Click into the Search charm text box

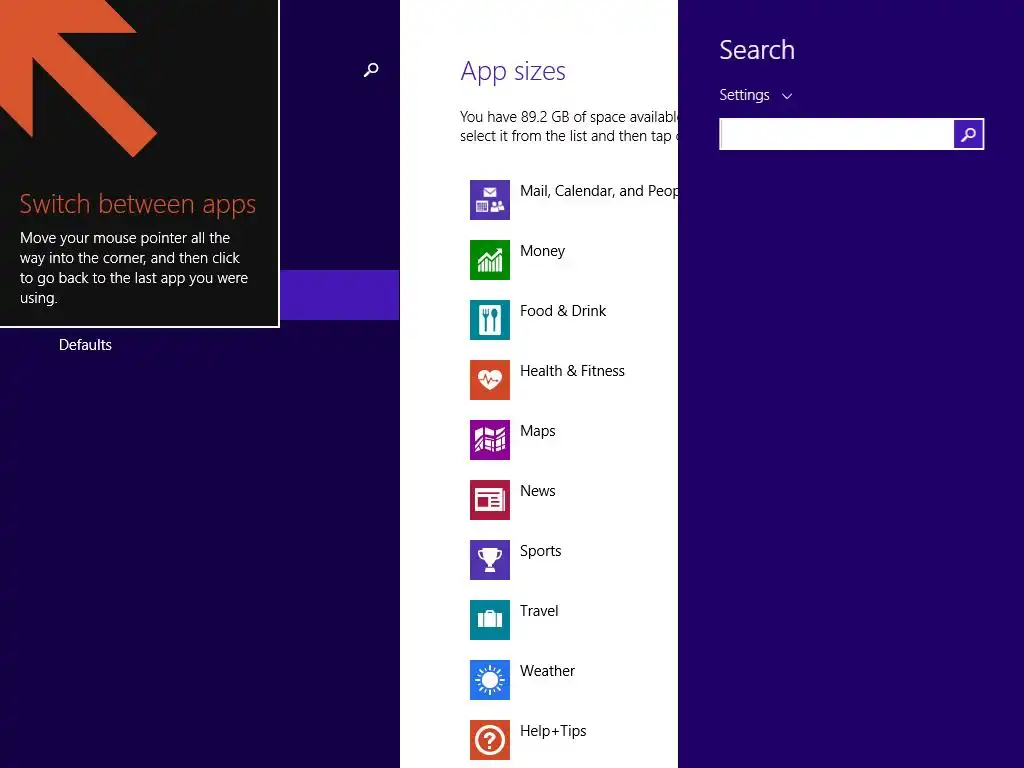pyautogui.click(x=837, y=135)
